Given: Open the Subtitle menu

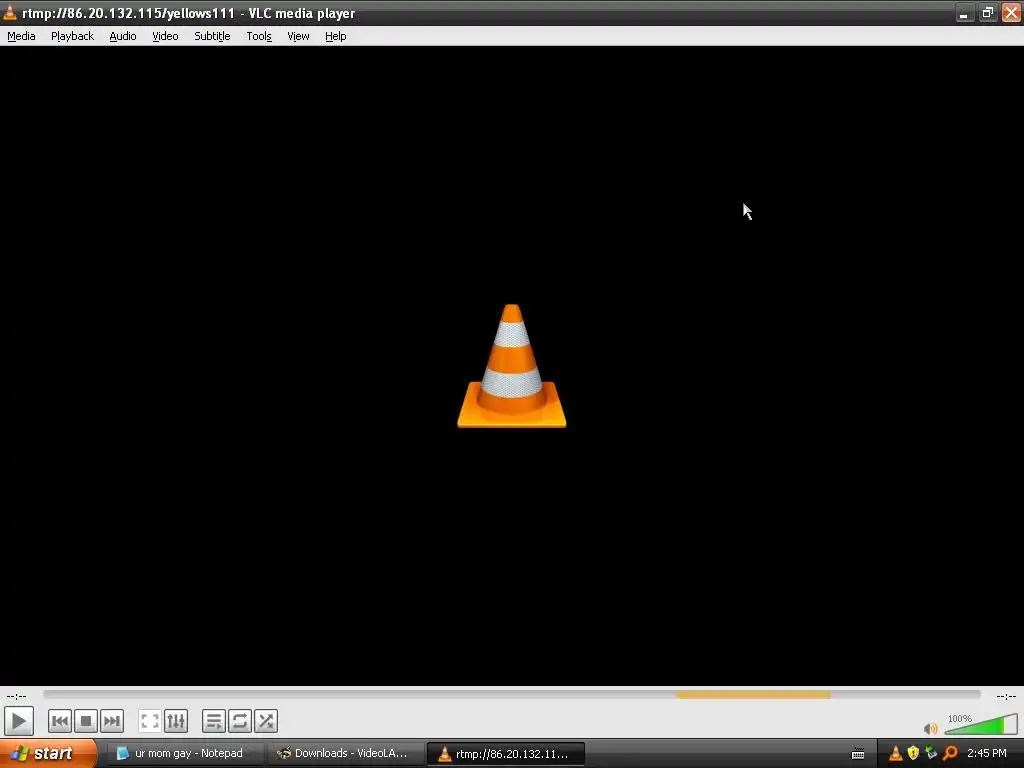Looking at the screenshot, I should 212,36.
